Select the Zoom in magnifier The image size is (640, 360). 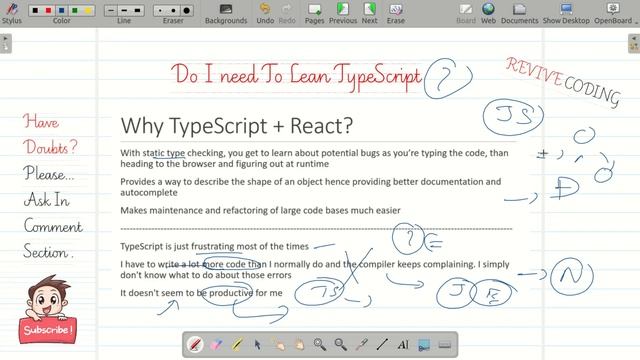(x=320, y=344)
